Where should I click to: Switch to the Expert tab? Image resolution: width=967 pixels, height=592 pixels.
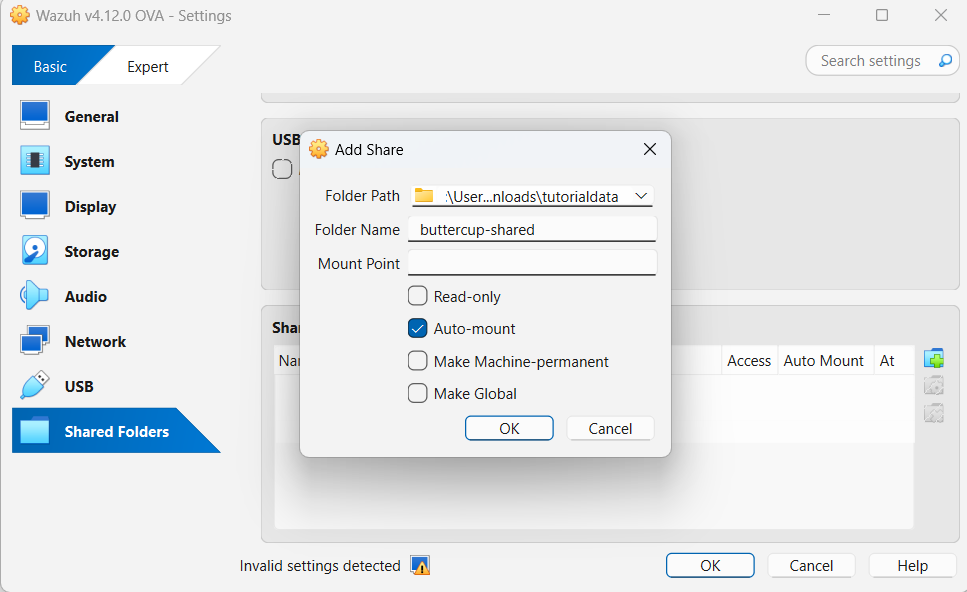(147, 67)
